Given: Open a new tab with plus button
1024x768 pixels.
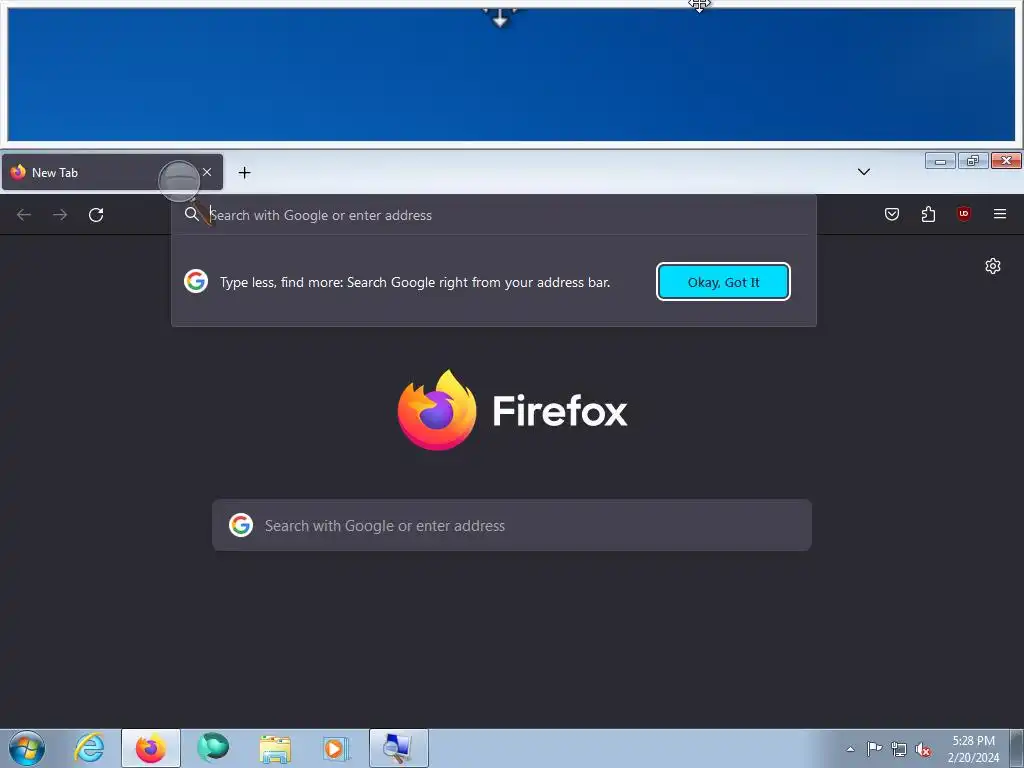Looking at the screenshot, I should click(x=244, y=172).
